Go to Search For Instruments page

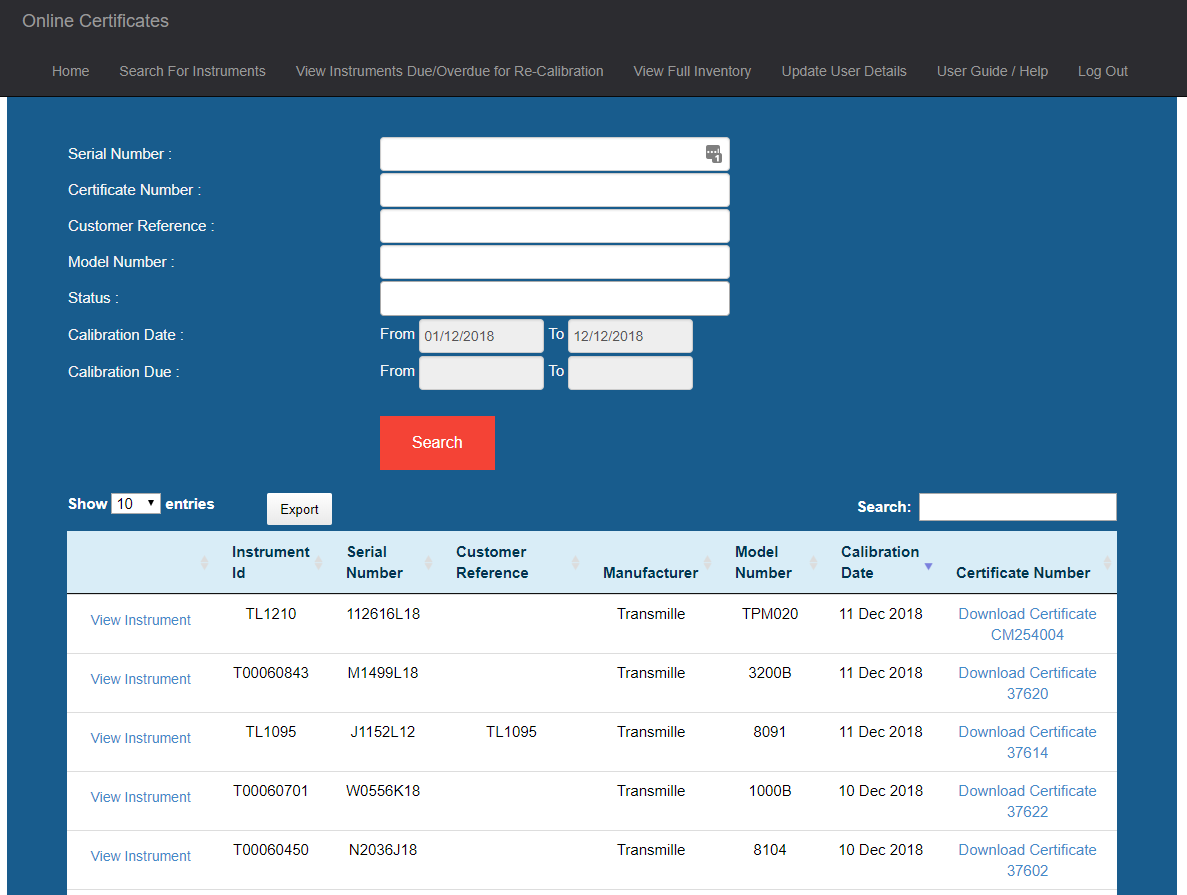coord(192,71)
